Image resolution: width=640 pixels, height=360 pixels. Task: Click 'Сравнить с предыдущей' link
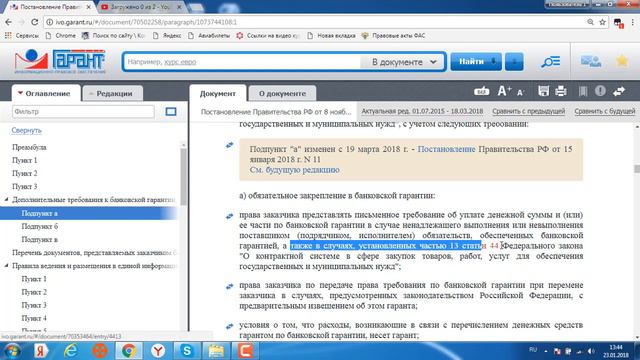click(528, 111)
